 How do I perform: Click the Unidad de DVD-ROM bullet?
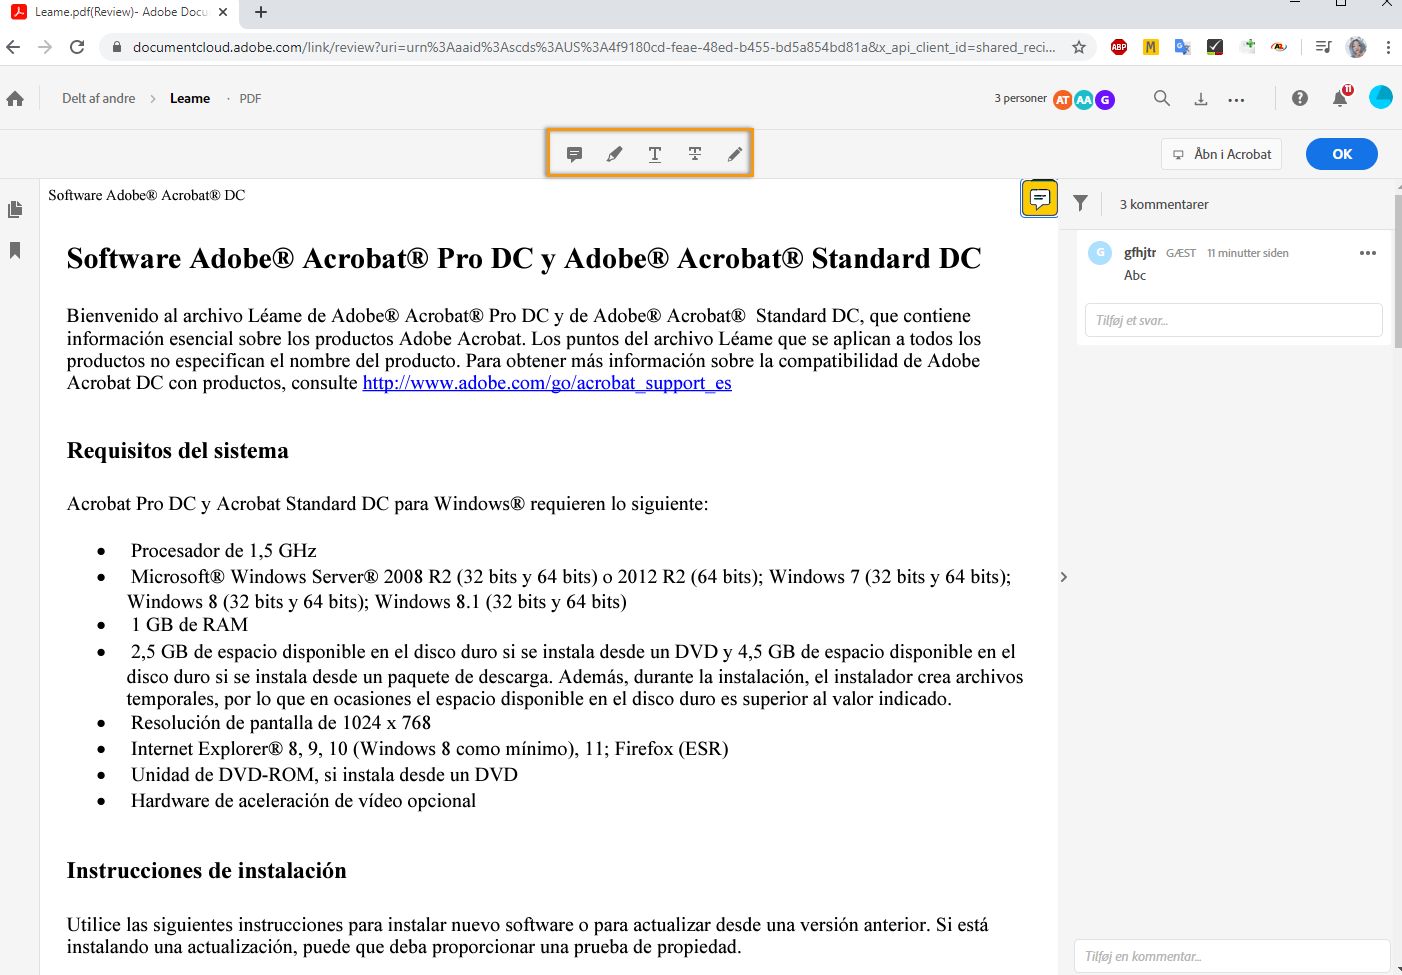point(324,775)
